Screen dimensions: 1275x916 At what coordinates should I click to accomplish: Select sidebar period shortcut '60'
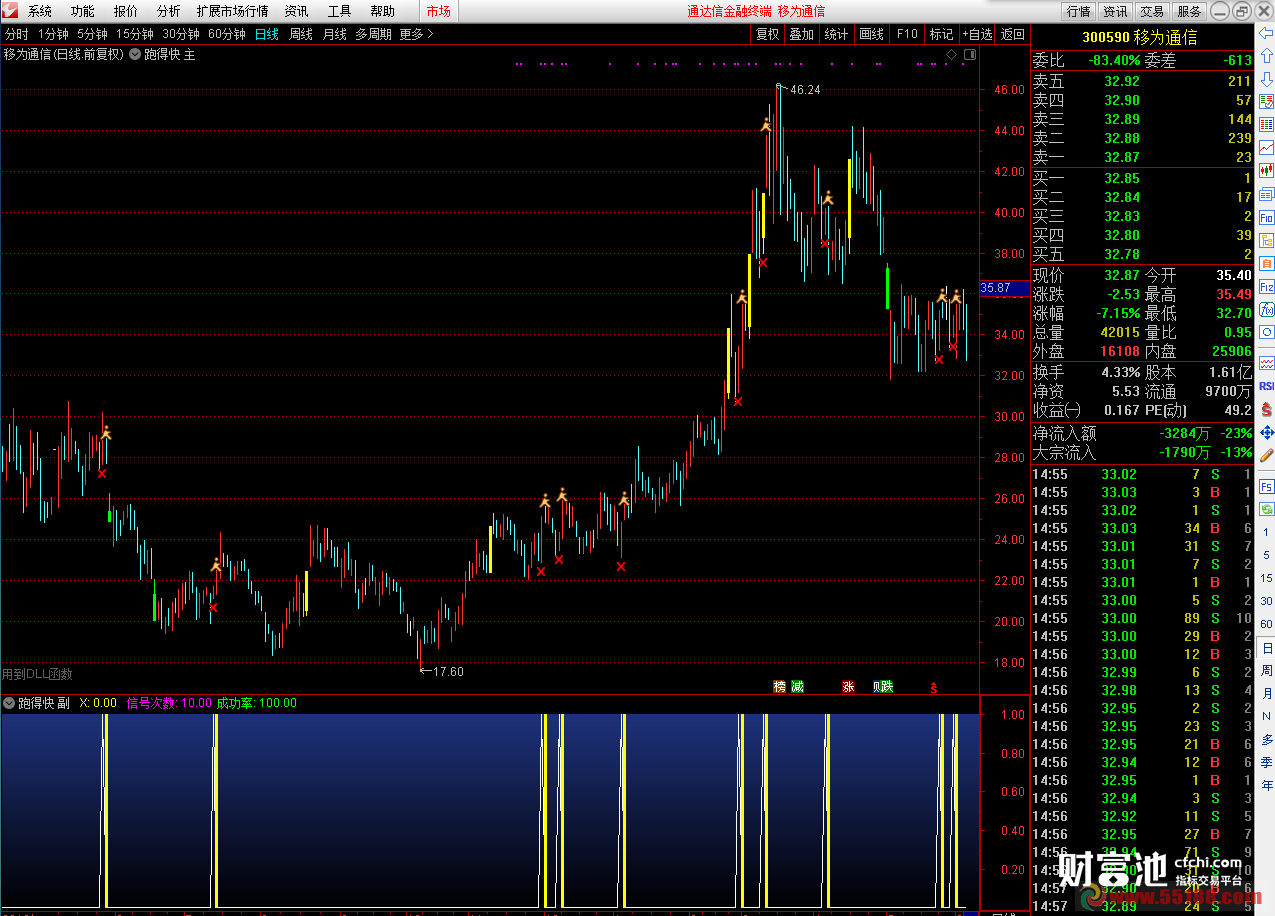(1267, 624)
